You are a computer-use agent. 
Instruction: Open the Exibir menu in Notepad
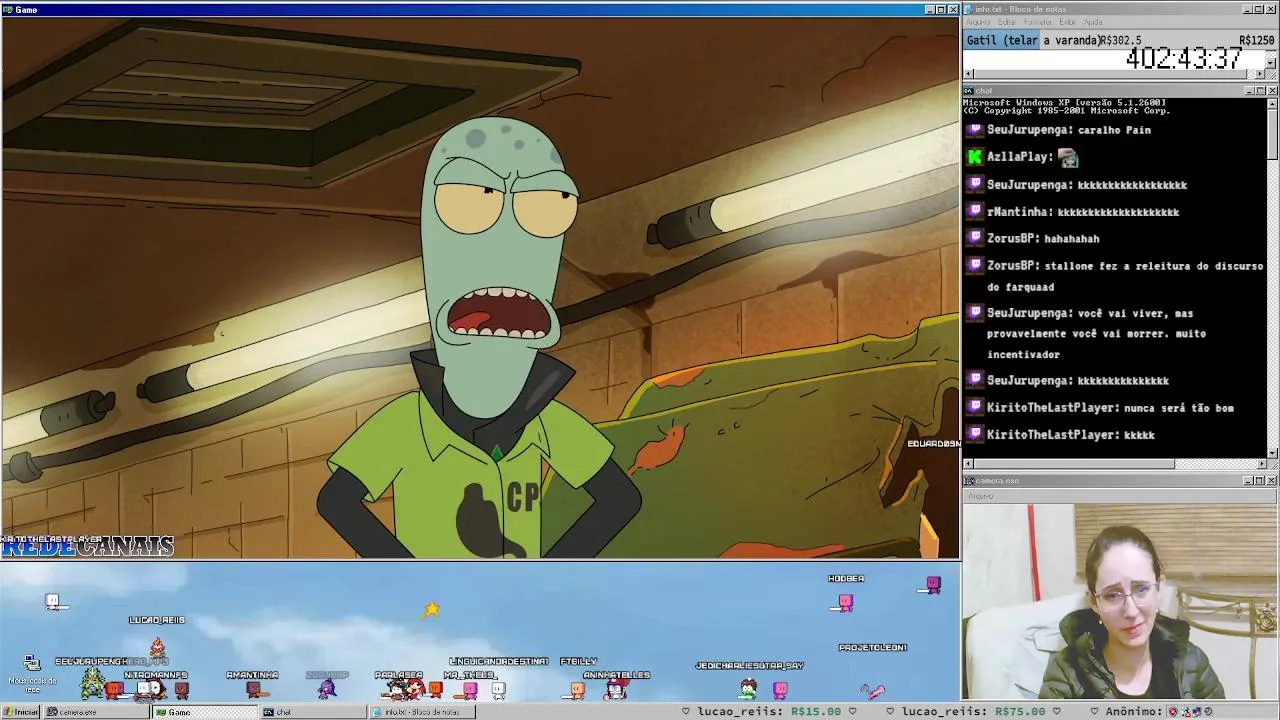[1068, 22]
